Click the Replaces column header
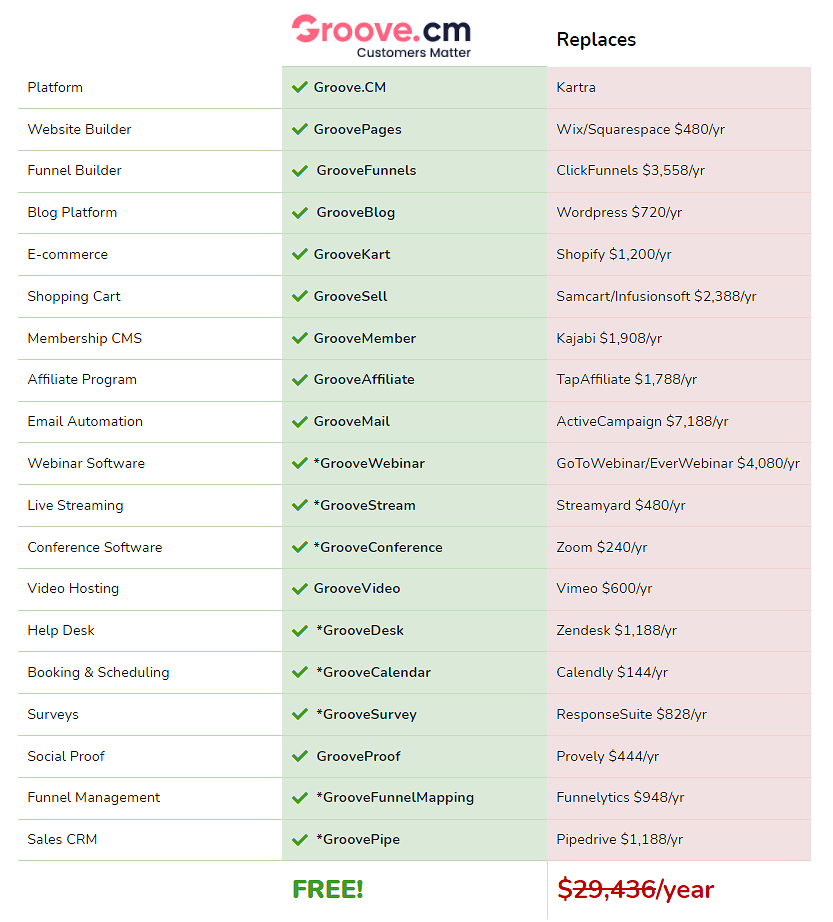The width and height of the screenshot is (833, 922). click(596, 40)
